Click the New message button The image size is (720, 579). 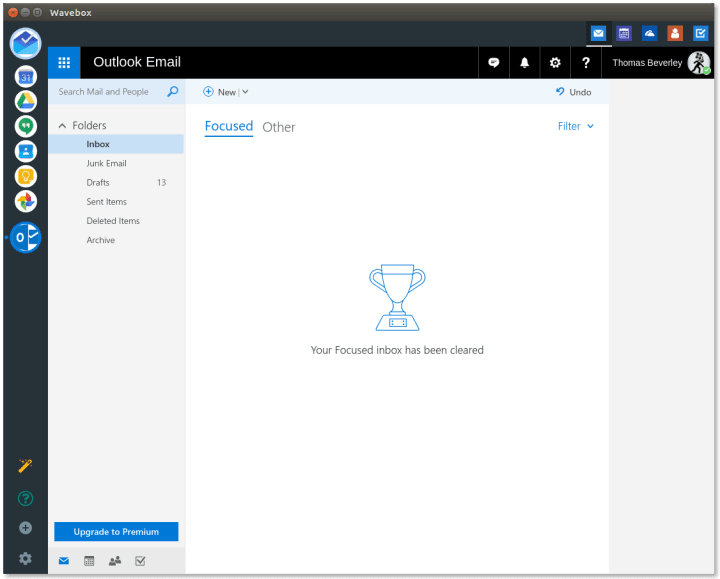tap(219, 92)
